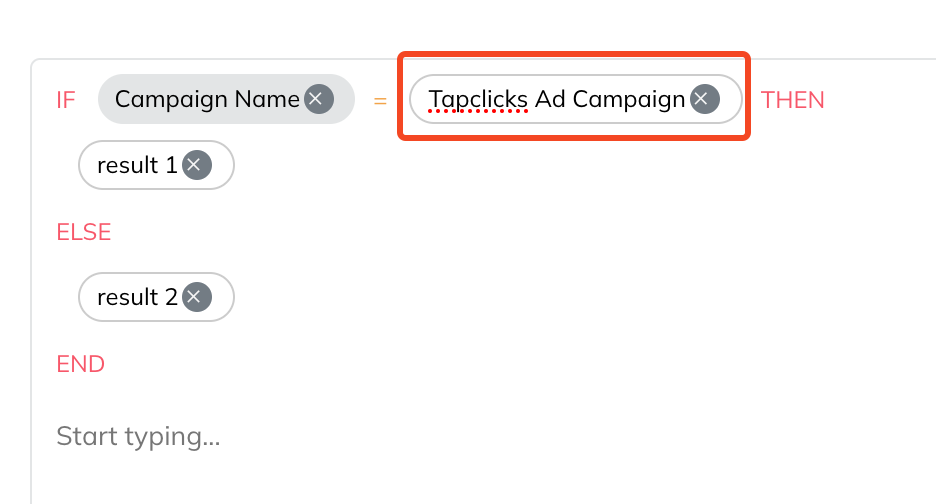936x504 pixels.
Task: Select the Tapclicks Ad Campaign value chip
Action: pyautogui.click(x=575, y=99)
